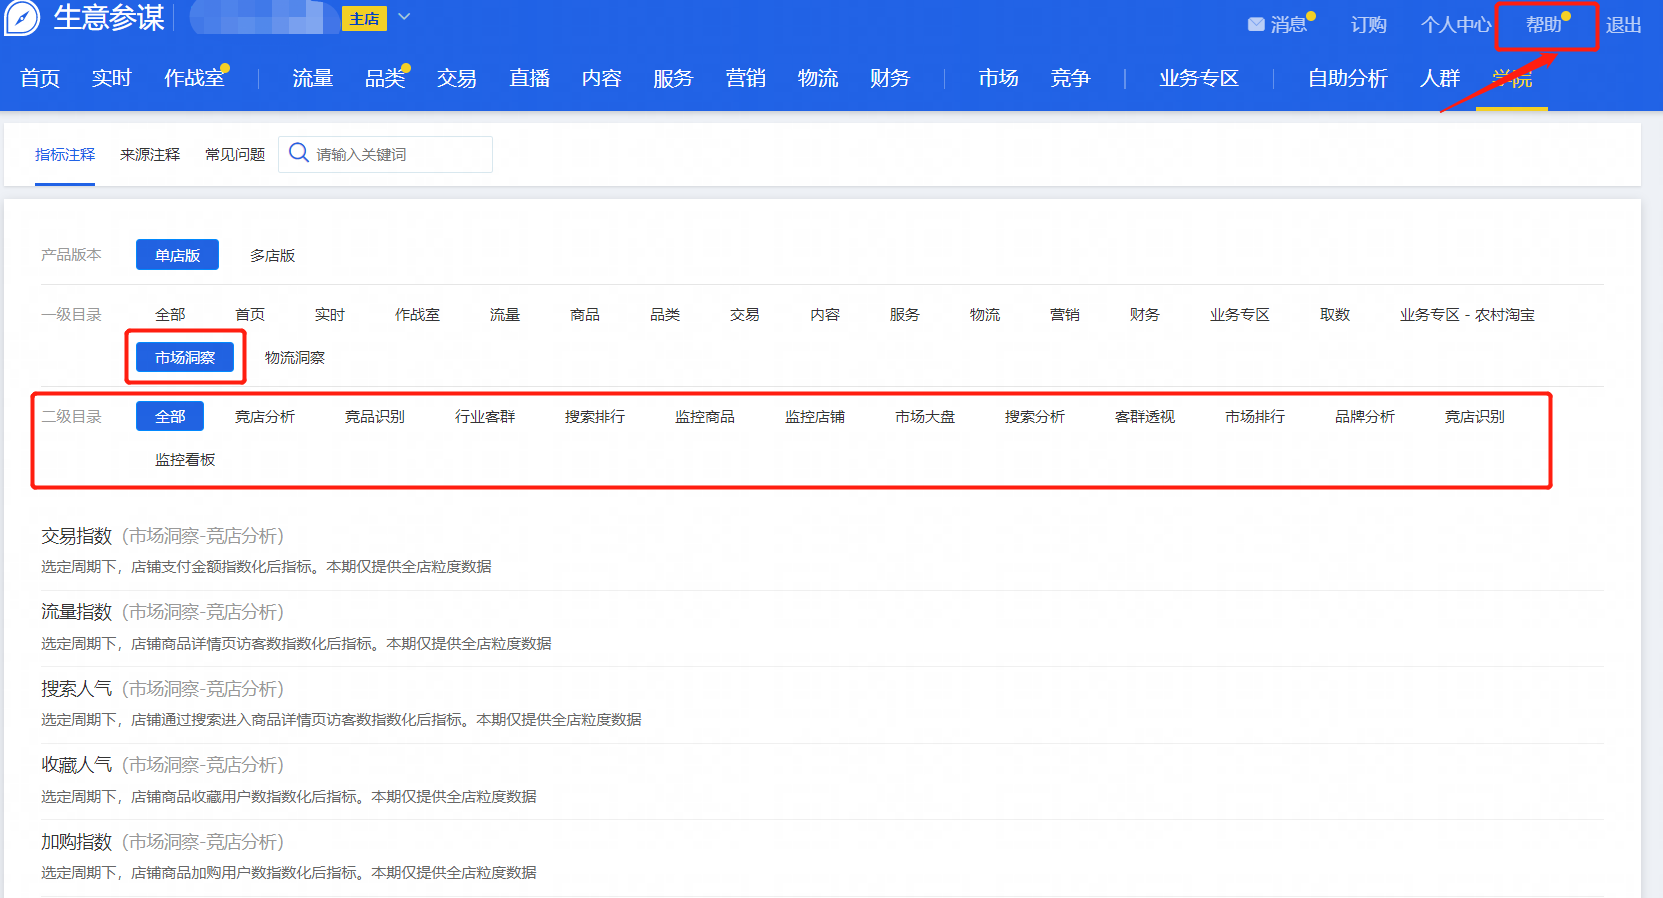This screenshot has height=898, width=1663.
Task: Open 订购 in top bar
Action: (1368, 25)
